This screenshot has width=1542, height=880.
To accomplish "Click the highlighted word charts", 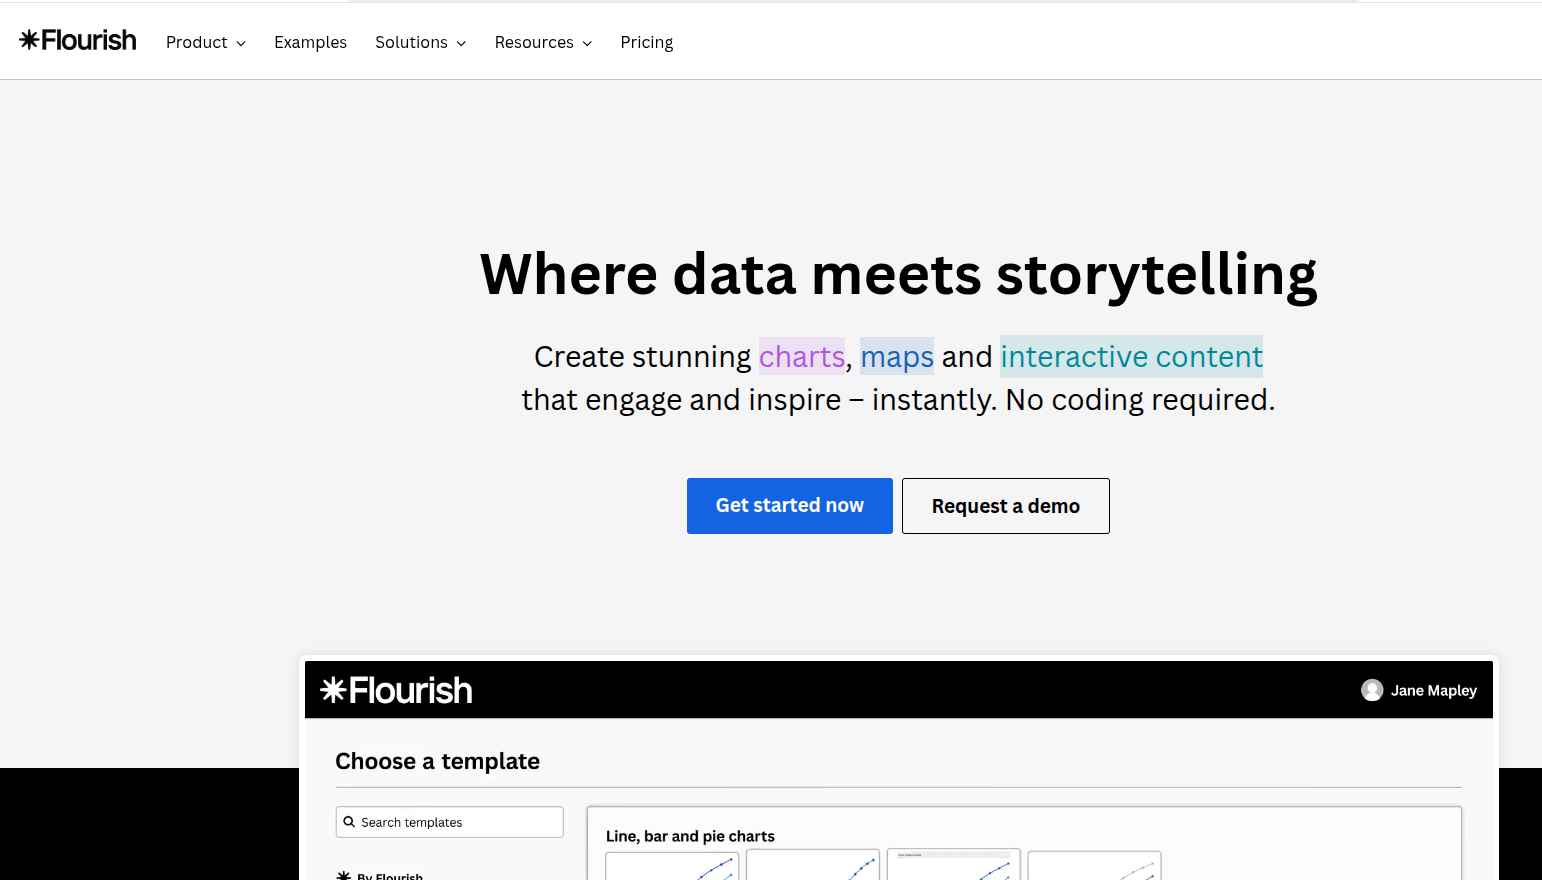I will tap(801, 357).
